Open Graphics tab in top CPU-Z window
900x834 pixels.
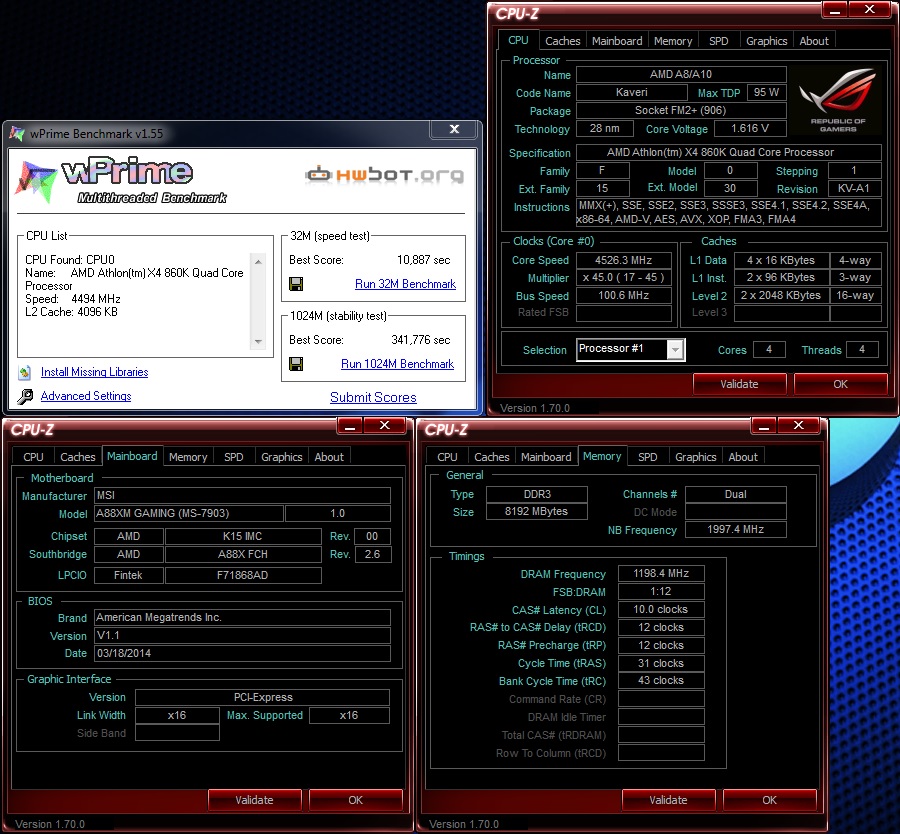[x=766, y=41]
